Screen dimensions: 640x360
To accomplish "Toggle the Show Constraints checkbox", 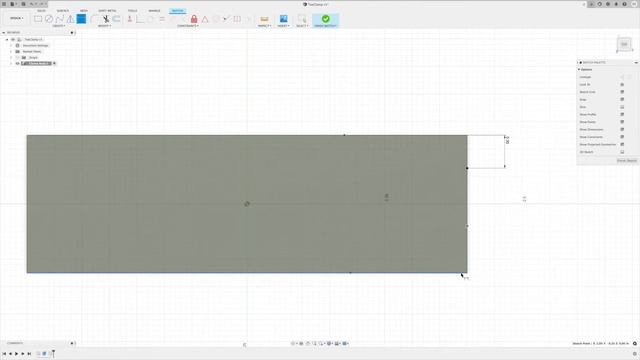I will tap(622, 137).
